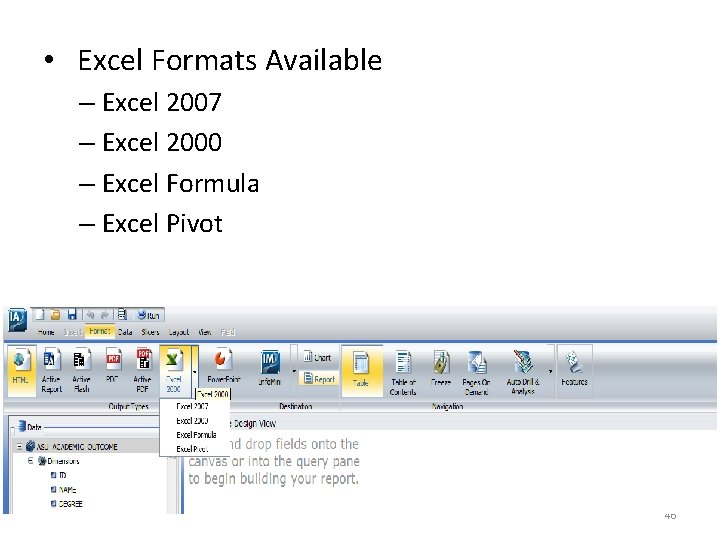
Task: Choose Active Report output type
Action: [51, 371]
